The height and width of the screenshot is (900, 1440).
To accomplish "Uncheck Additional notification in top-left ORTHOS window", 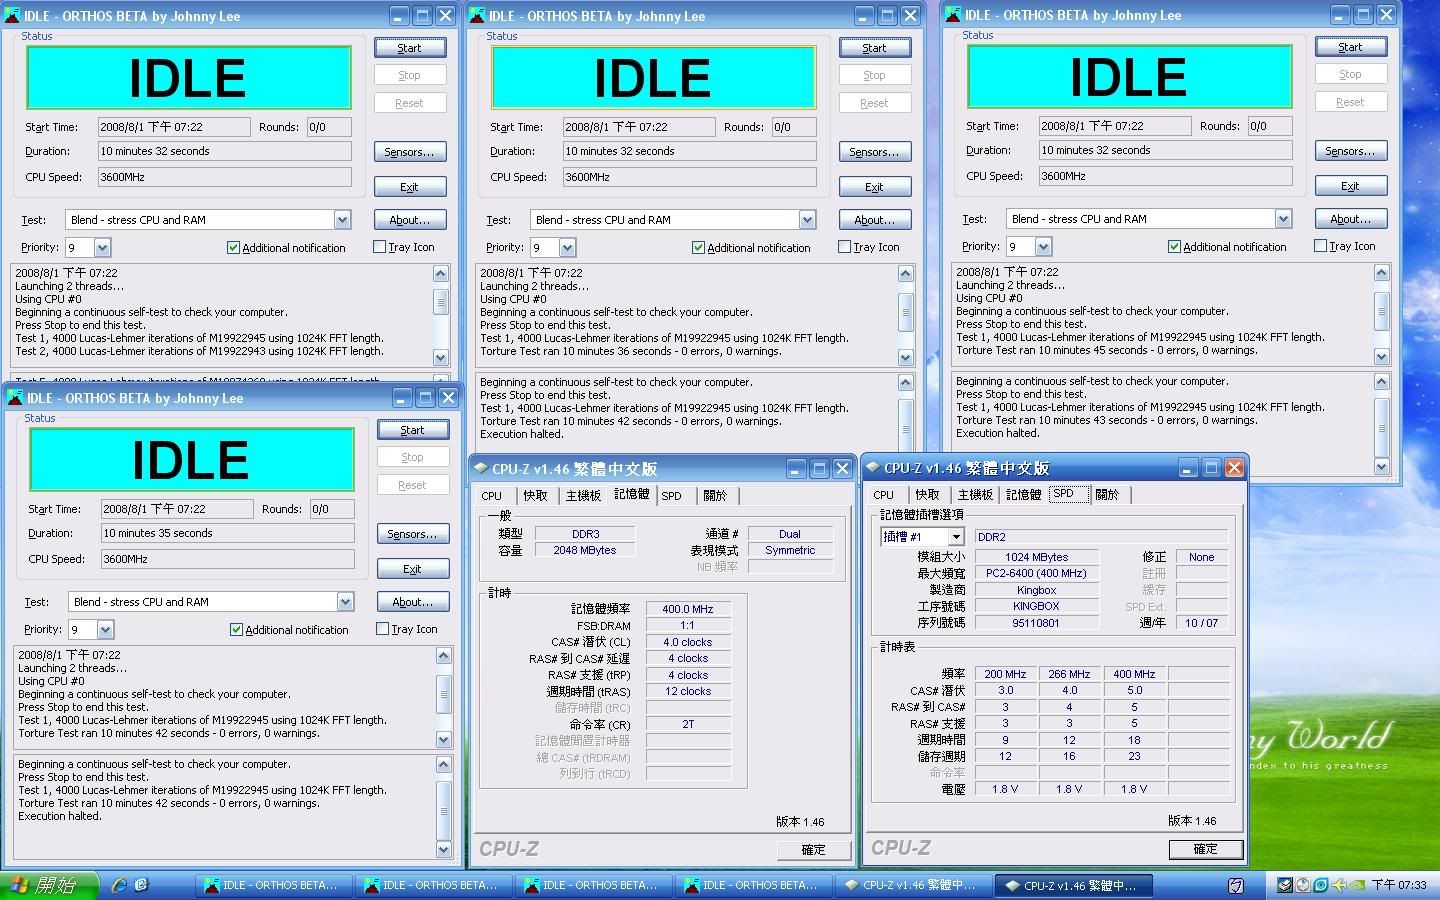I will coord(233,248).
